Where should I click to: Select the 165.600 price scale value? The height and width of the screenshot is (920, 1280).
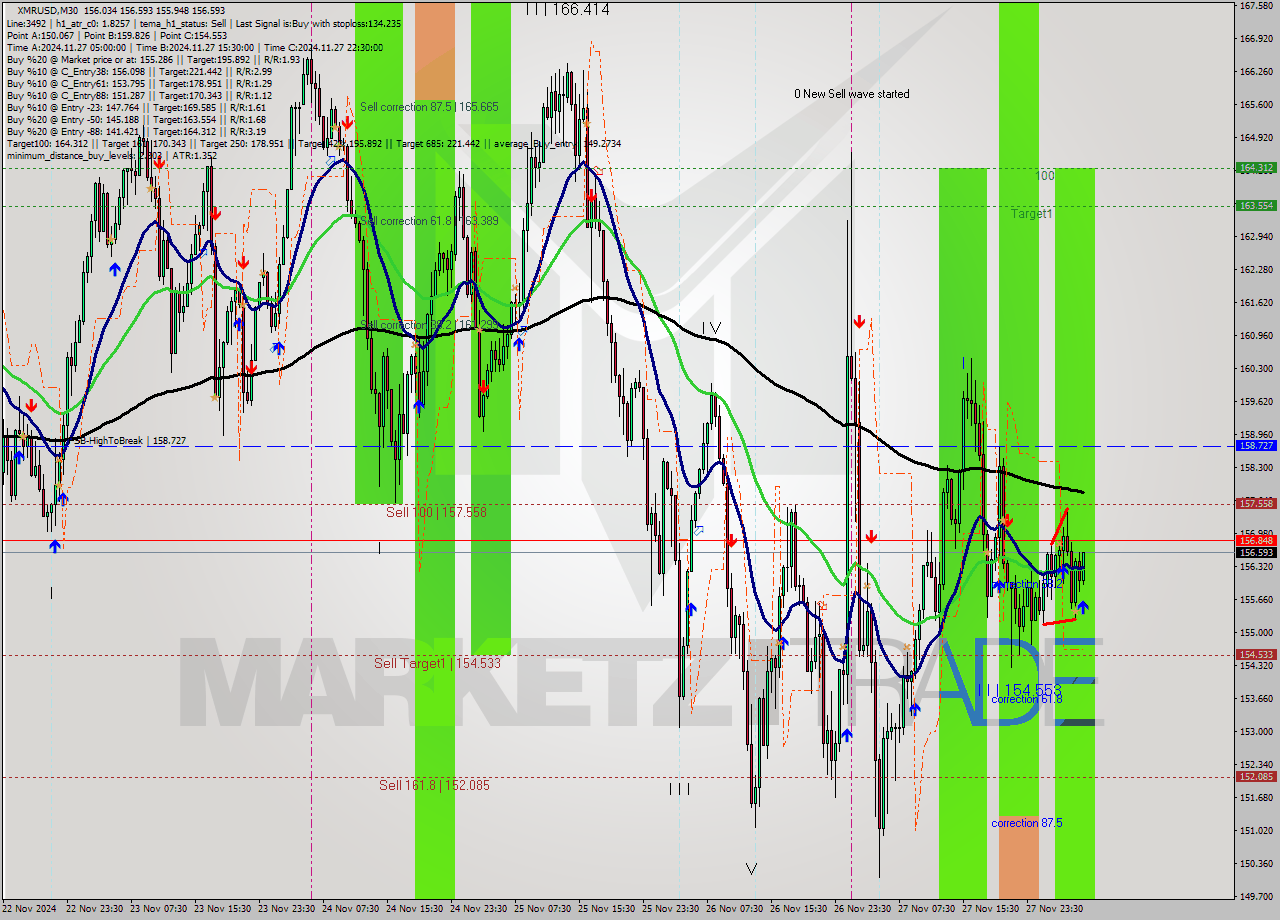[1256, 105]
